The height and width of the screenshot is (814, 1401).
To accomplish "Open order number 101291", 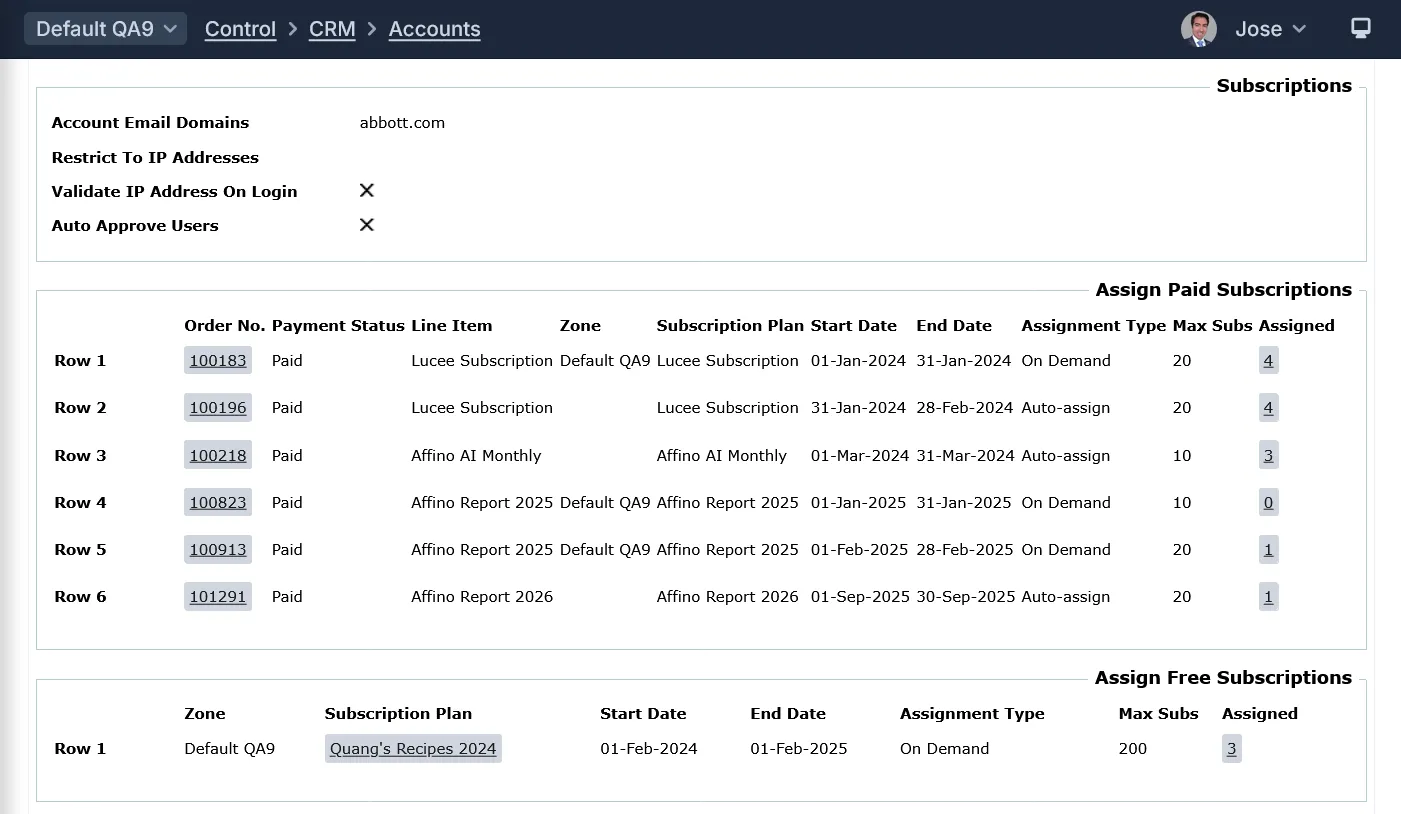I will click(218, 597).
